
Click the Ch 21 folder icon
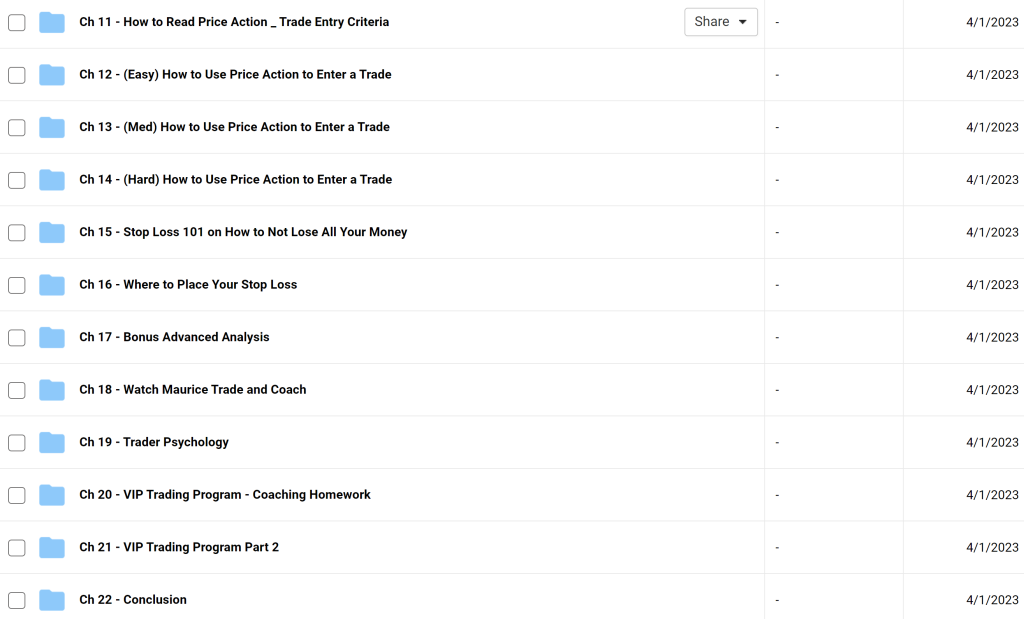click(52, 547)
